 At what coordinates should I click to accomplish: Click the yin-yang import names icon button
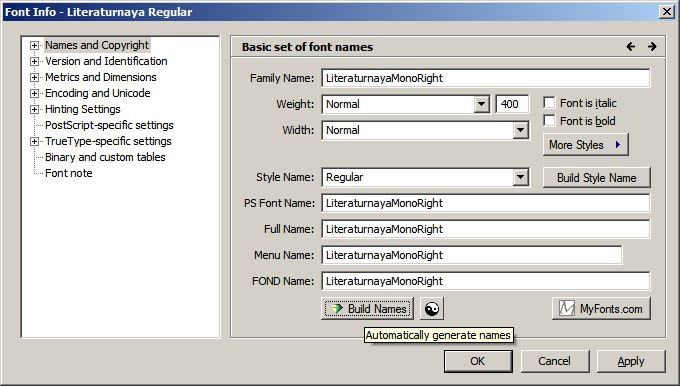432,309
